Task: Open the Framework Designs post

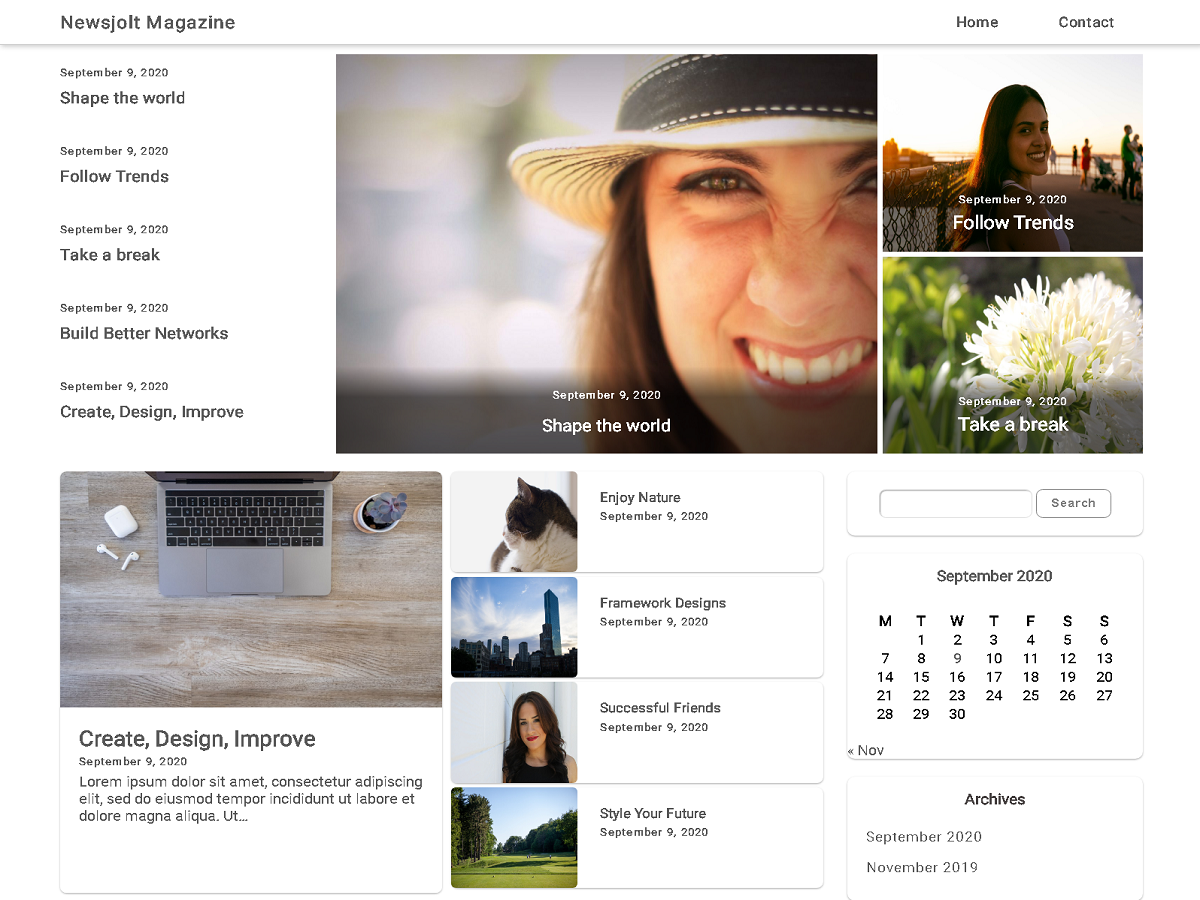Action: coord(663,603)
